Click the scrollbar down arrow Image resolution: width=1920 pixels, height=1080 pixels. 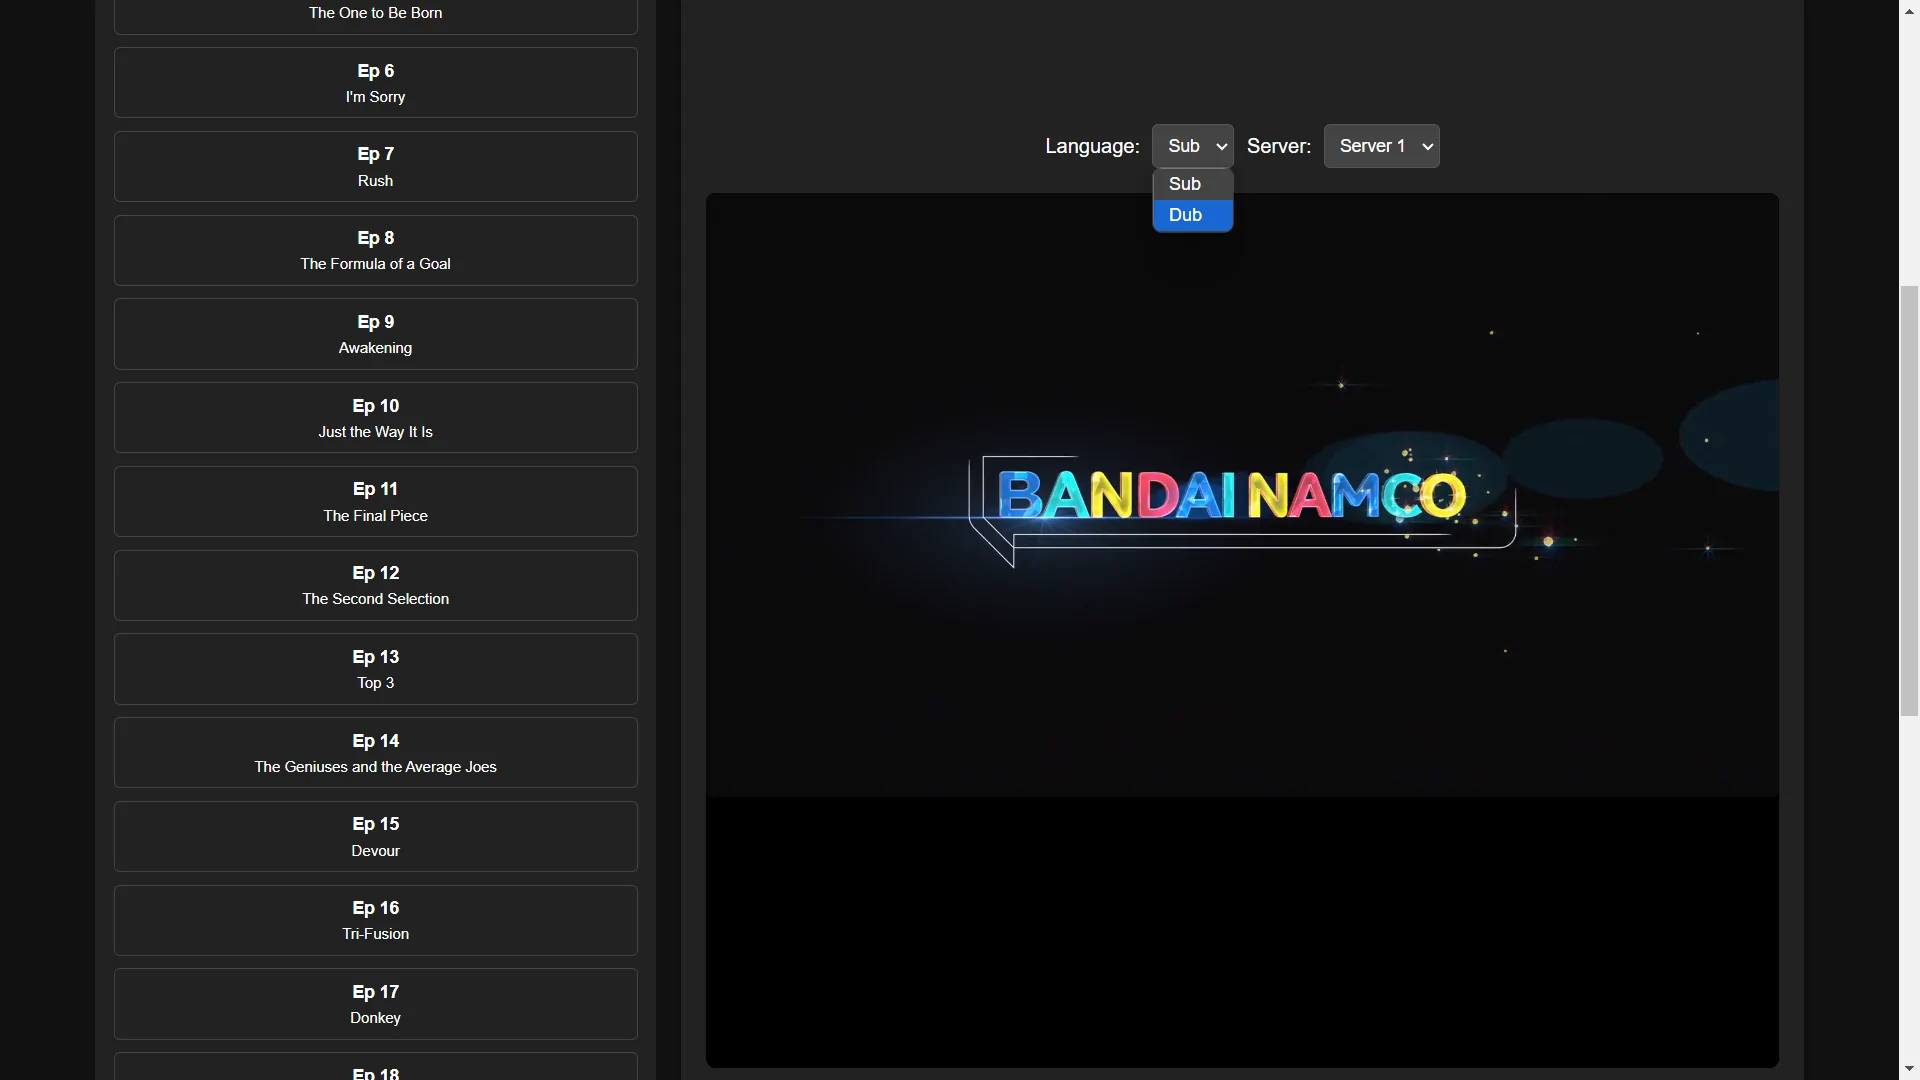pyautogui.click(x=1909, y=1070)
